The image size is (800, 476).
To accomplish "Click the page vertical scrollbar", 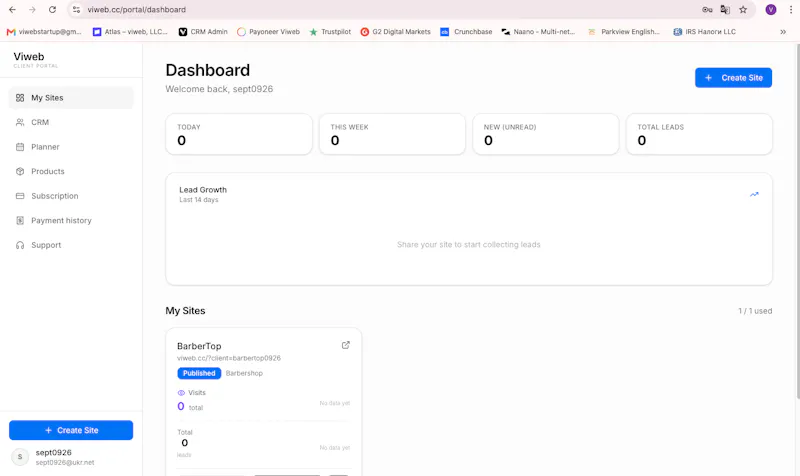I will (797, 220).
